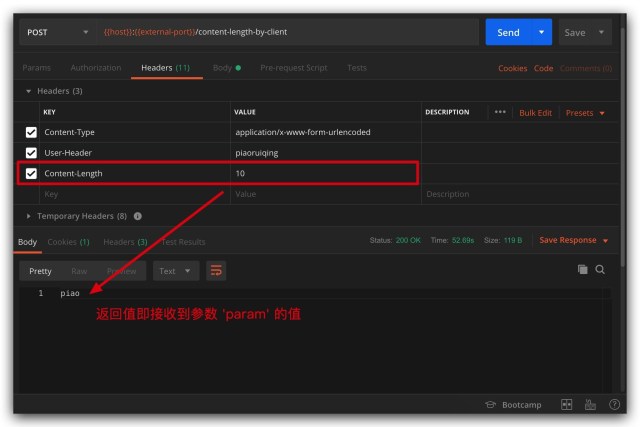
Task: Open the Save Response dropdown
Action: [x=573, y=240]
